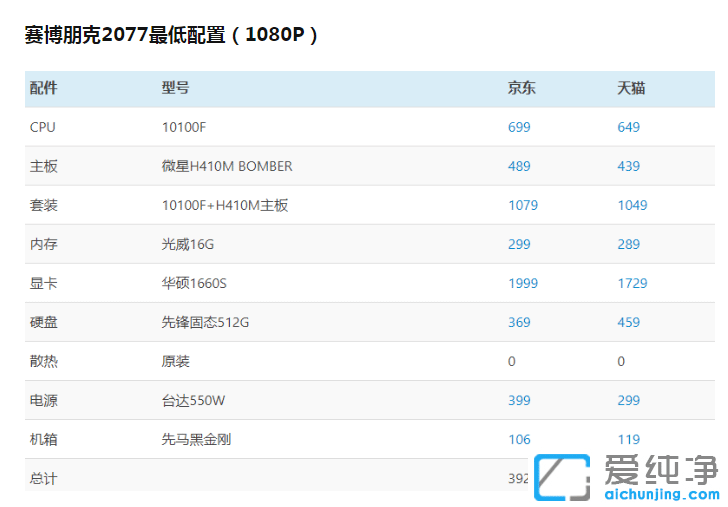Image resolution: width=728 pixels, height=507 pixels.
Task: Click 京东 price 369 for 先锋固态512G
Action: pyautogui.click(x=519, y=322)
